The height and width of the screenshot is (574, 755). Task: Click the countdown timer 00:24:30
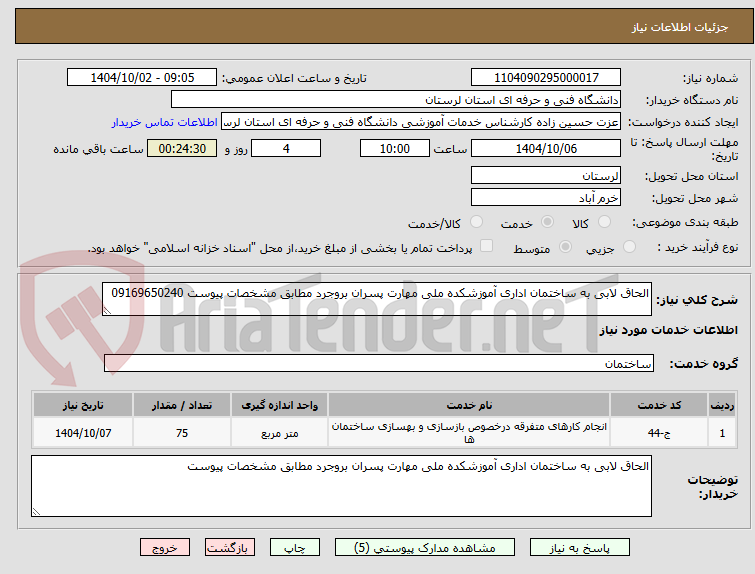coord(182,148)
